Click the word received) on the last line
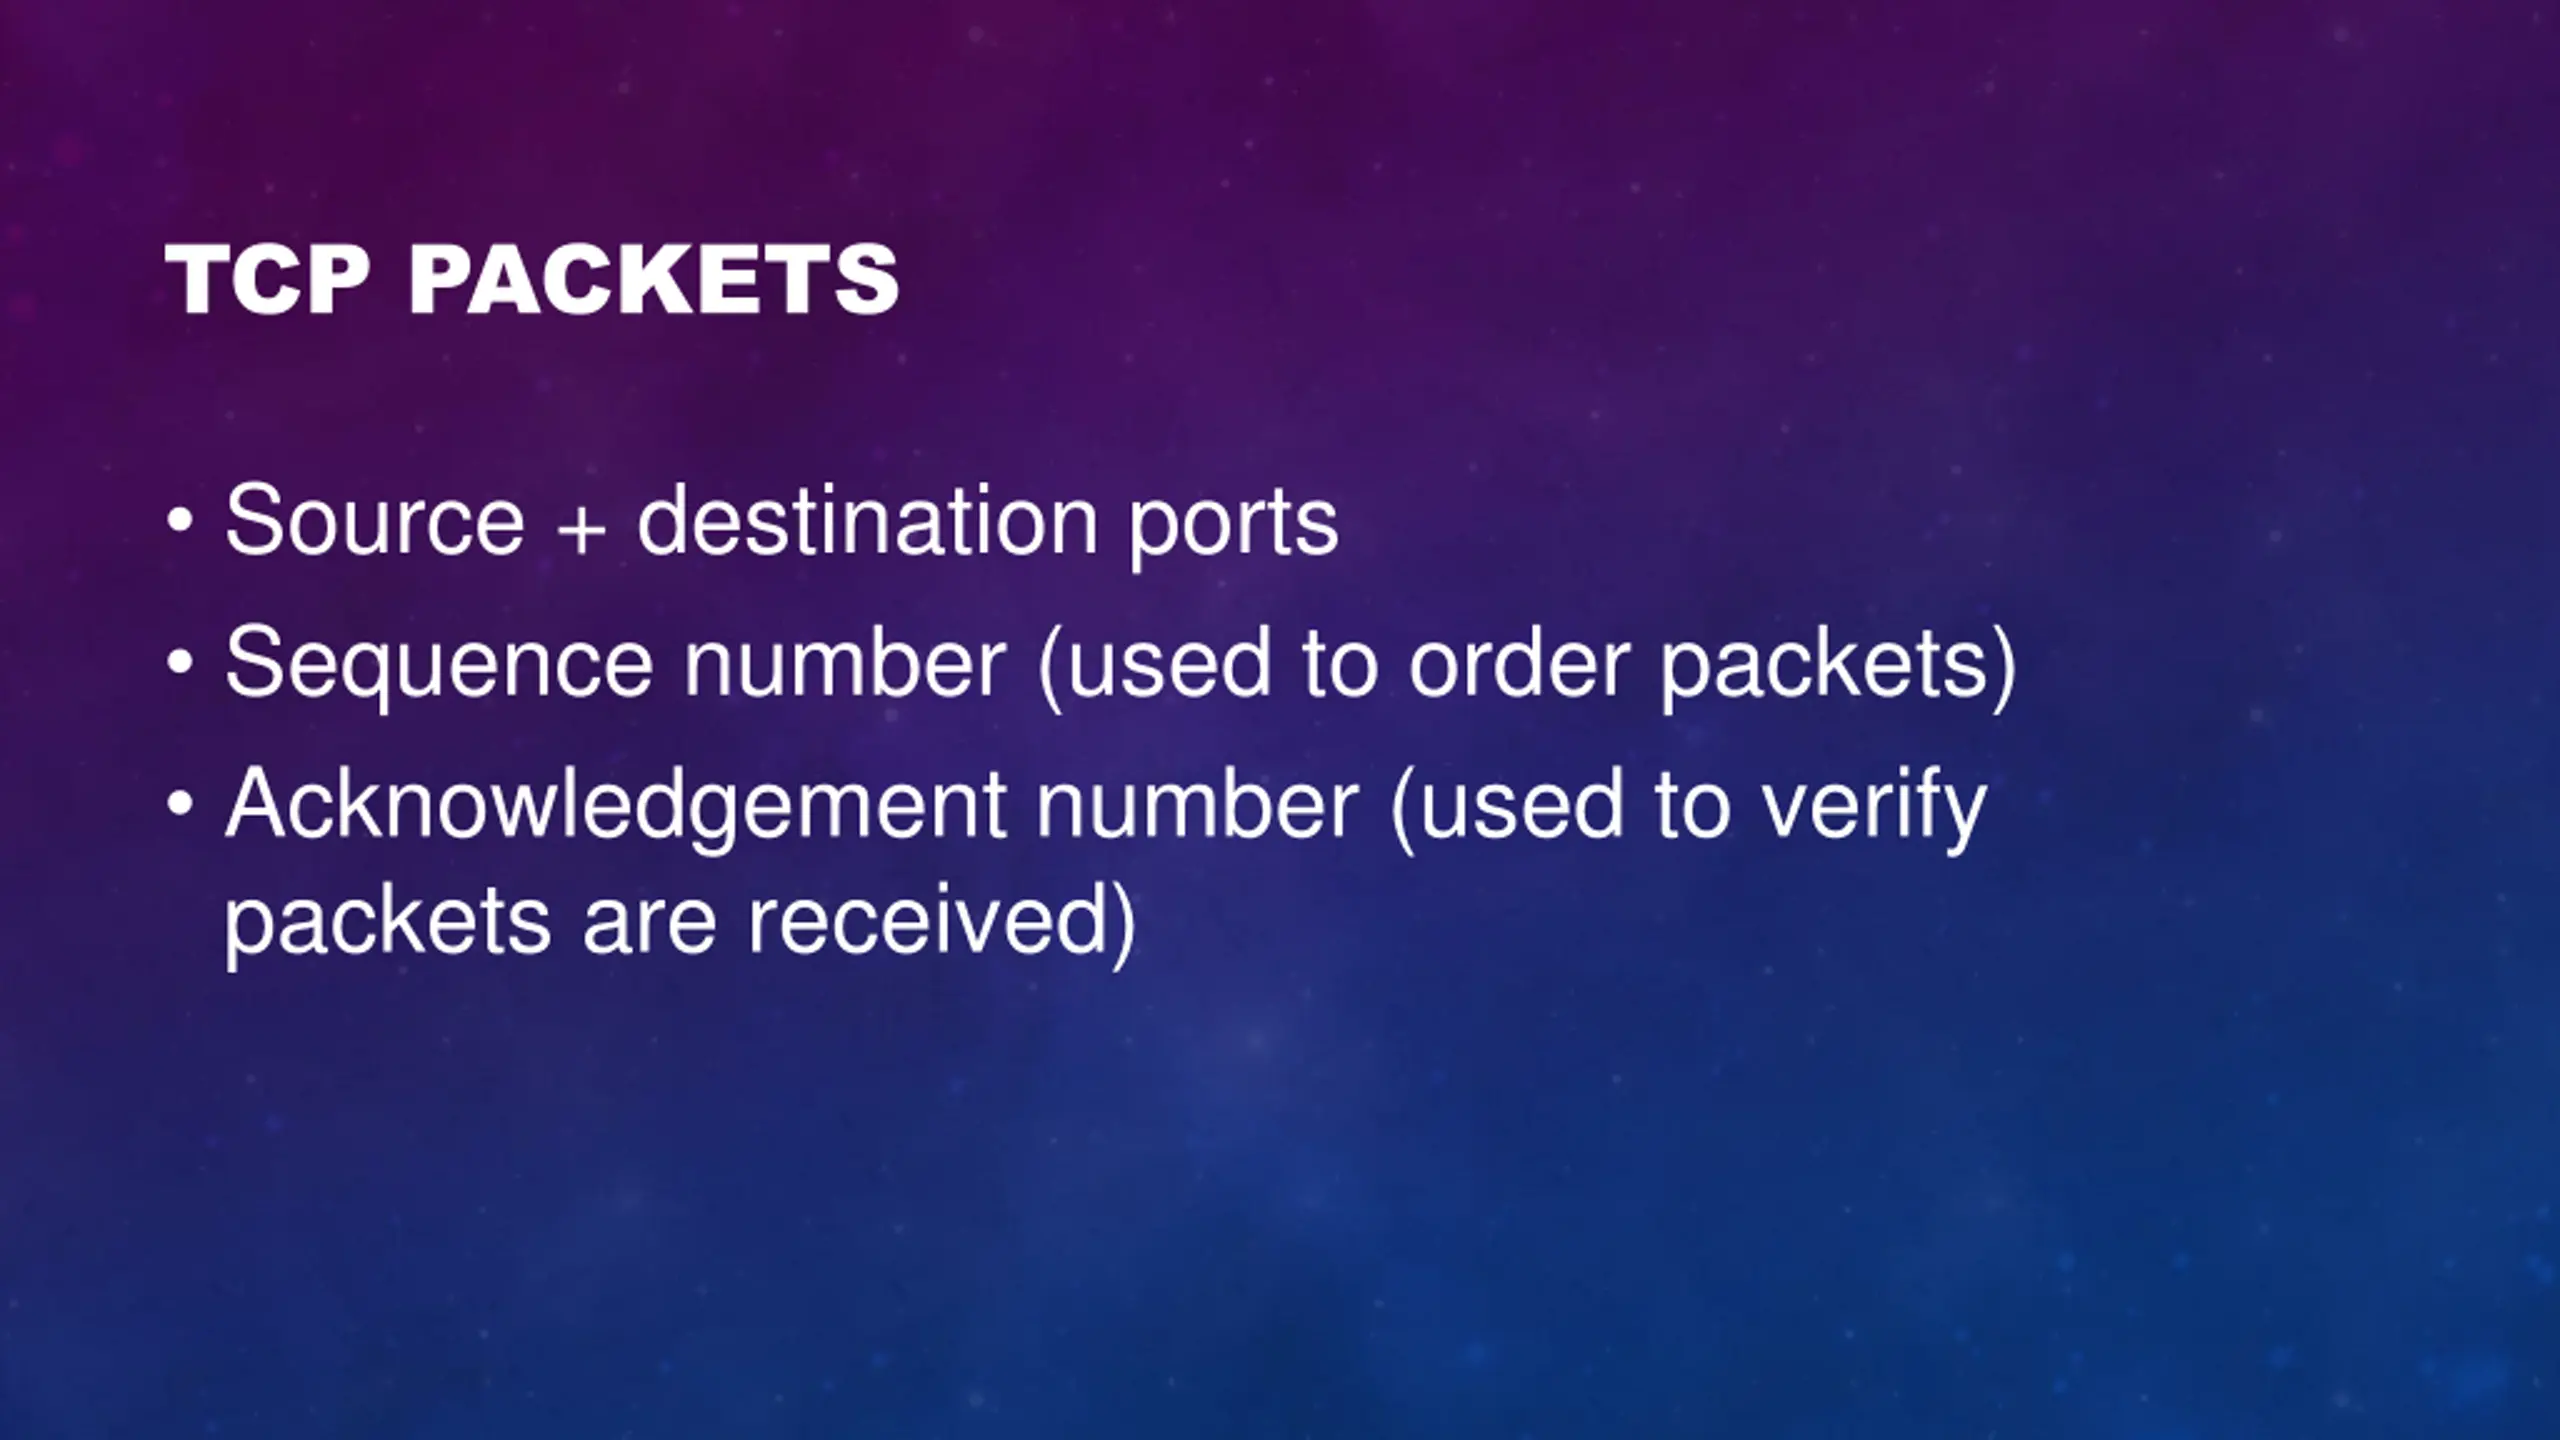The image size is (2560, 1440). click(941, 920)
